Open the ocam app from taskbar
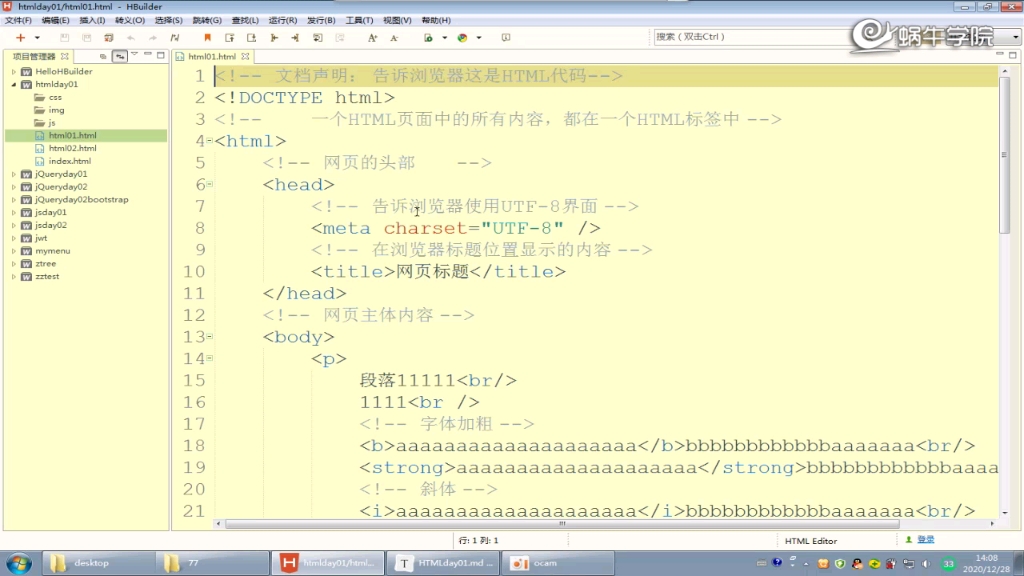This screenshot has height=576, width=1024. point(558,561)
